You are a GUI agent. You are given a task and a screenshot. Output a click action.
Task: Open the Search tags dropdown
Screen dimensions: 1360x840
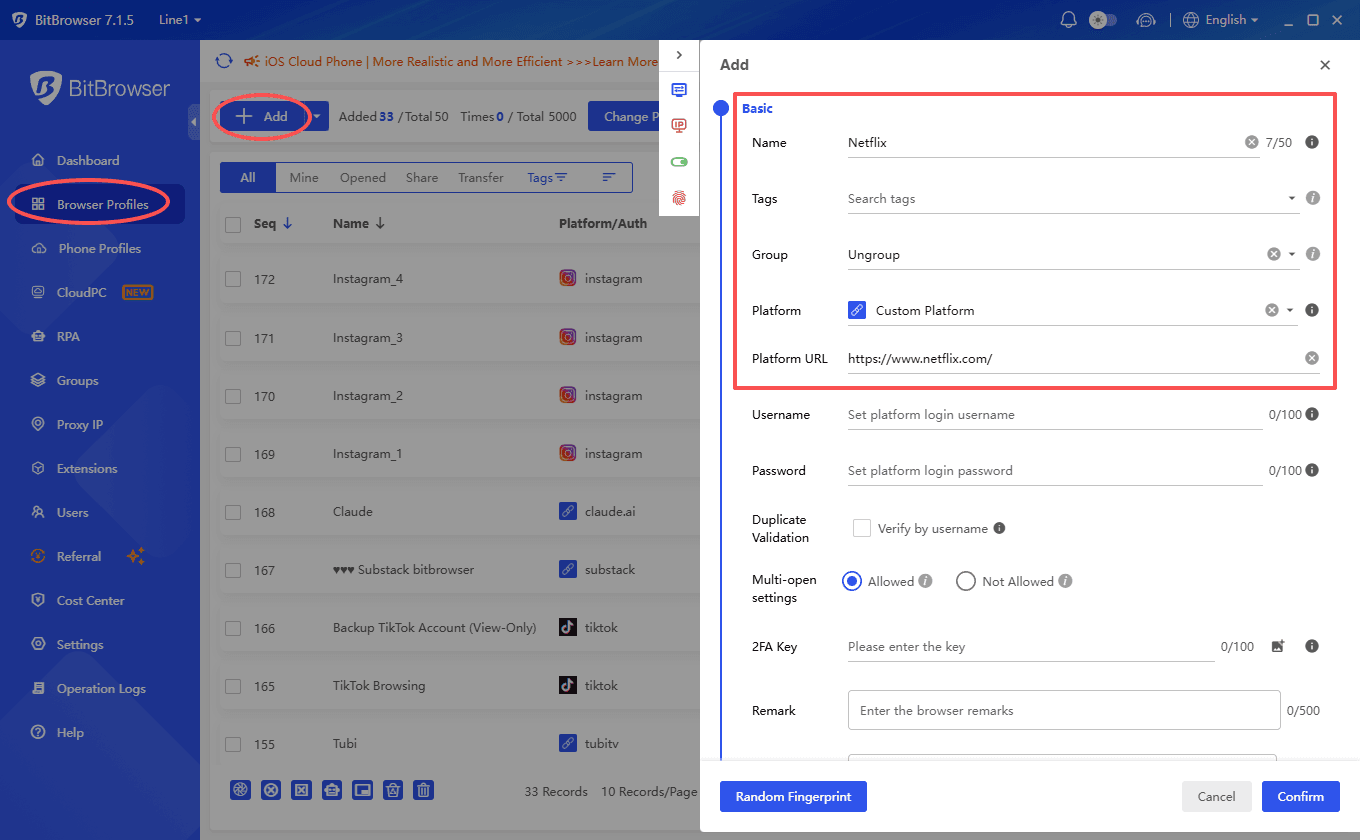point(1073,199)
